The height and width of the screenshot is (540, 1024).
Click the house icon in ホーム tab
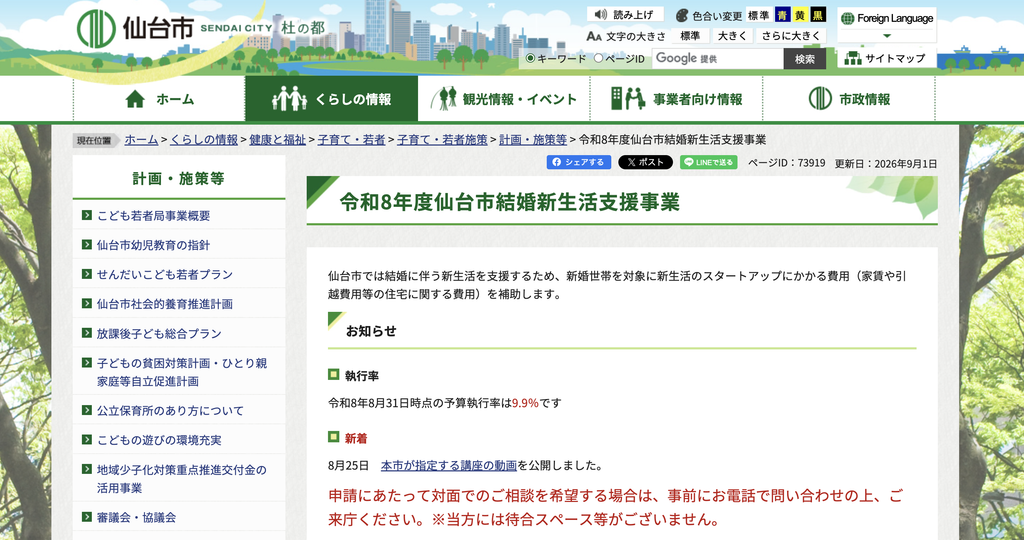pos(135,99)
